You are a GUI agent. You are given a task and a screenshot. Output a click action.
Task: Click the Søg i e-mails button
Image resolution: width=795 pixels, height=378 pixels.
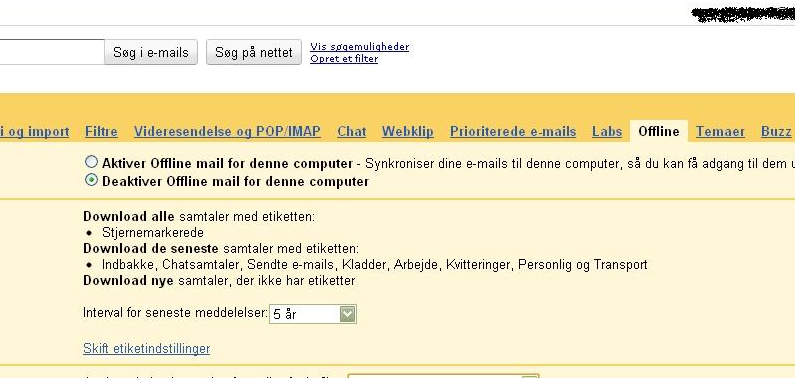151,52
